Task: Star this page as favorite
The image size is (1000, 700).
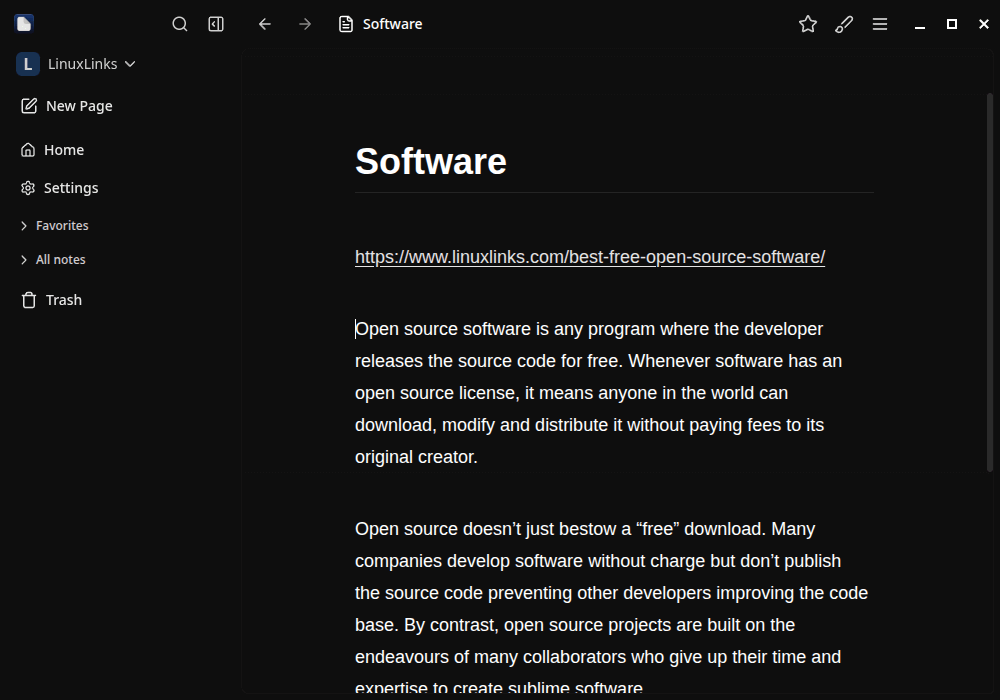Action: 808,24
